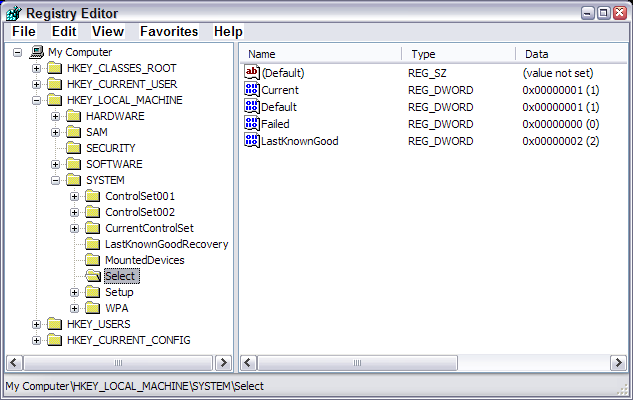The image size is (633, 400).
Task: Click the SOFTWARE folder icon
Action: coord(73,164)
